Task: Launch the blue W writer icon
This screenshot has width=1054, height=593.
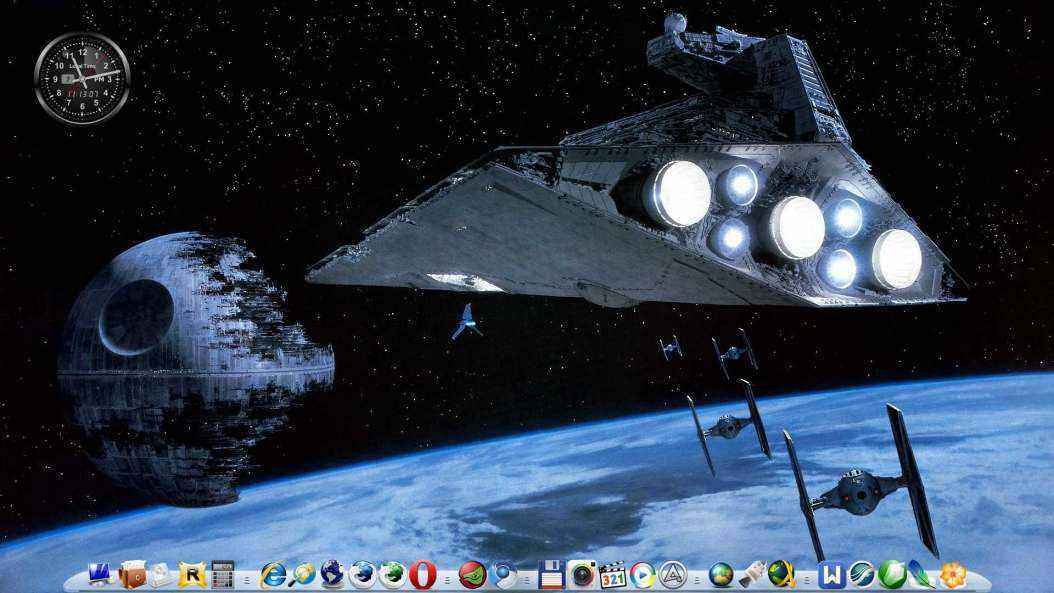Action: click(x=832, y=575)
